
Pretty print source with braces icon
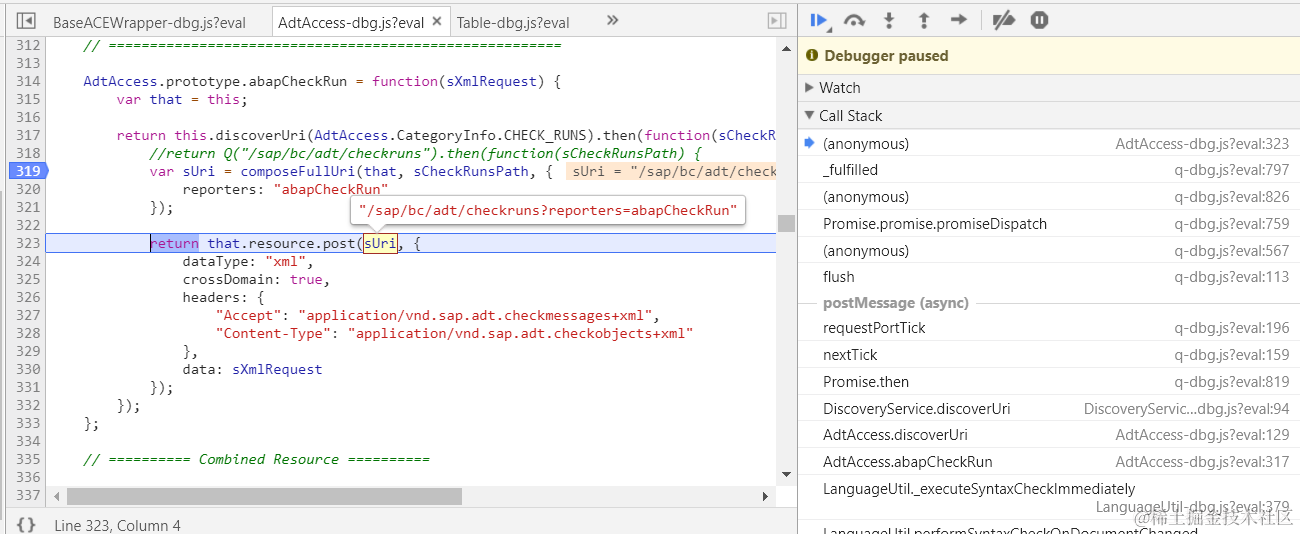pyautogui.click(x=27, y=524)
